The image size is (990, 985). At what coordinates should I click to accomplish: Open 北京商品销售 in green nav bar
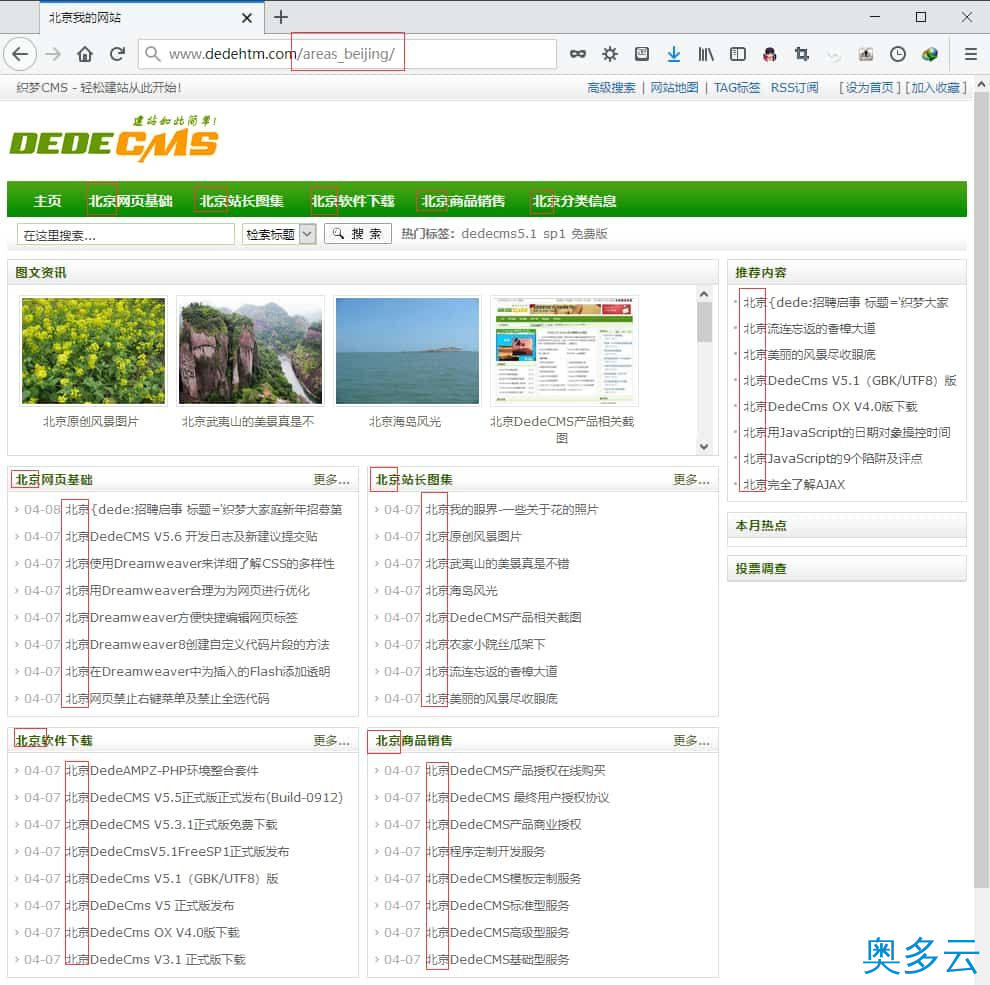pyautogui.click(x=463, y=201)
